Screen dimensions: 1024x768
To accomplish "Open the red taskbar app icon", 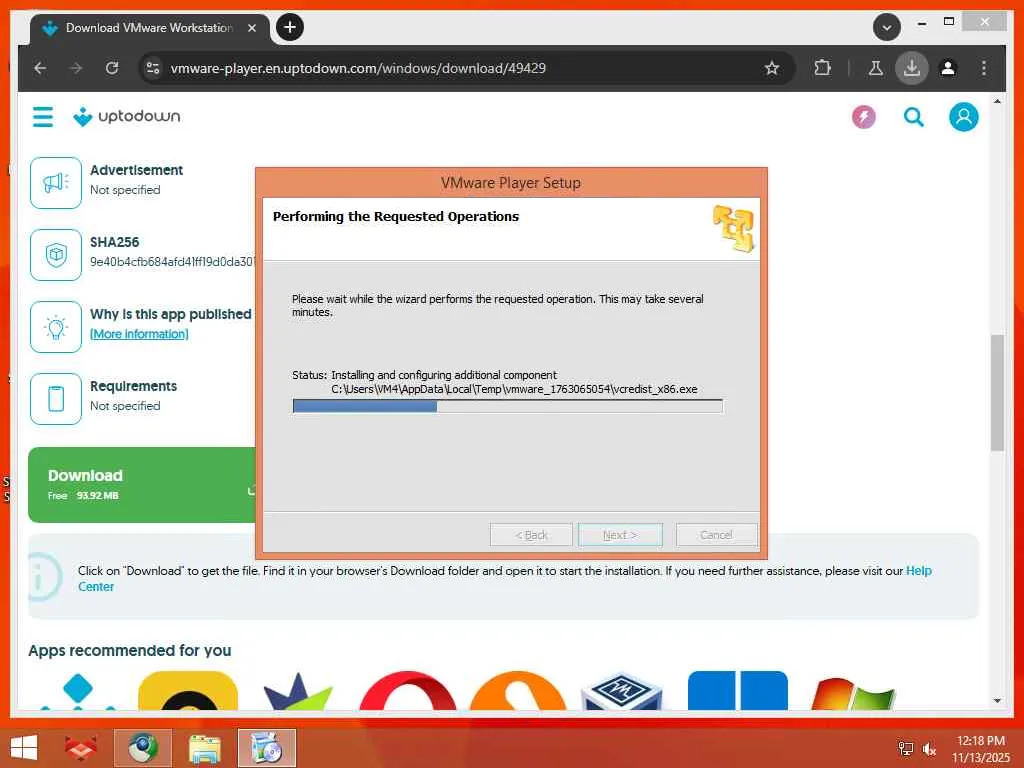I will 81,748.
